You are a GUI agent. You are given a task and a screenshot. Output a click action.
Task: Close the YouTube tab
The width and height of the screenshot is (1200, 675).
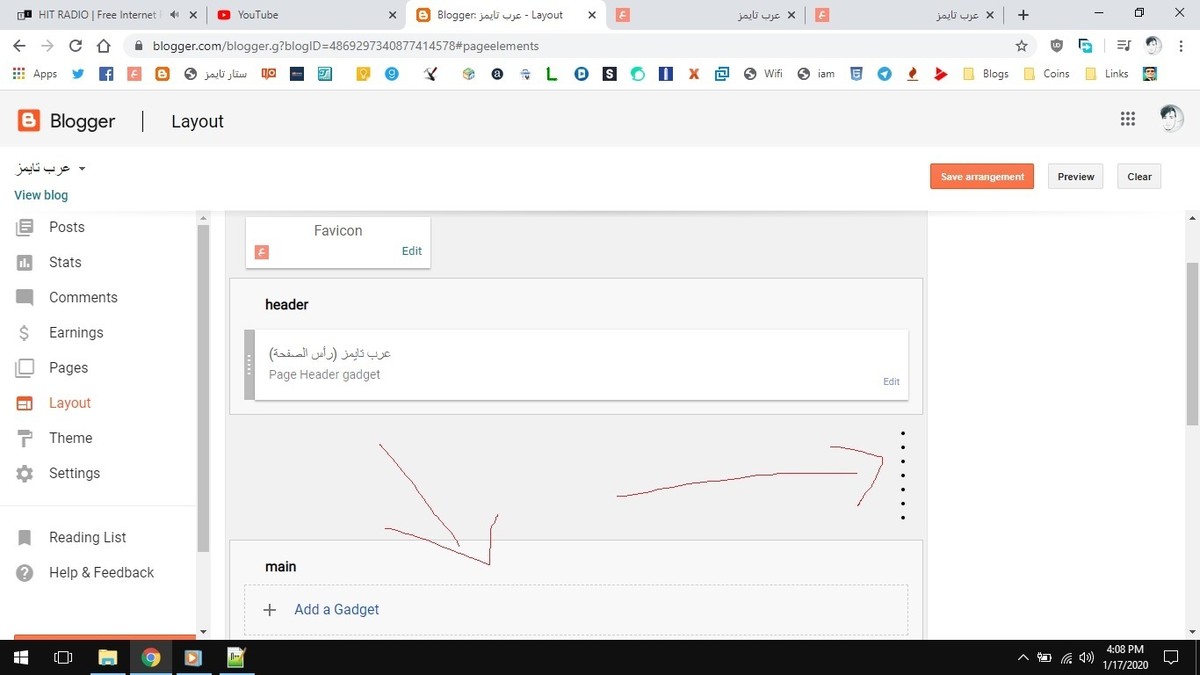tap(391, 15)
